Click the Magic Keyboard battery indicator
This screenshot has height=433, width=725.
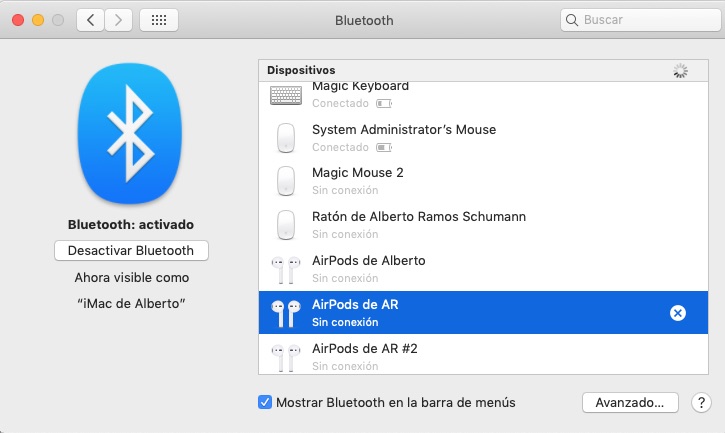coord(384,104)
